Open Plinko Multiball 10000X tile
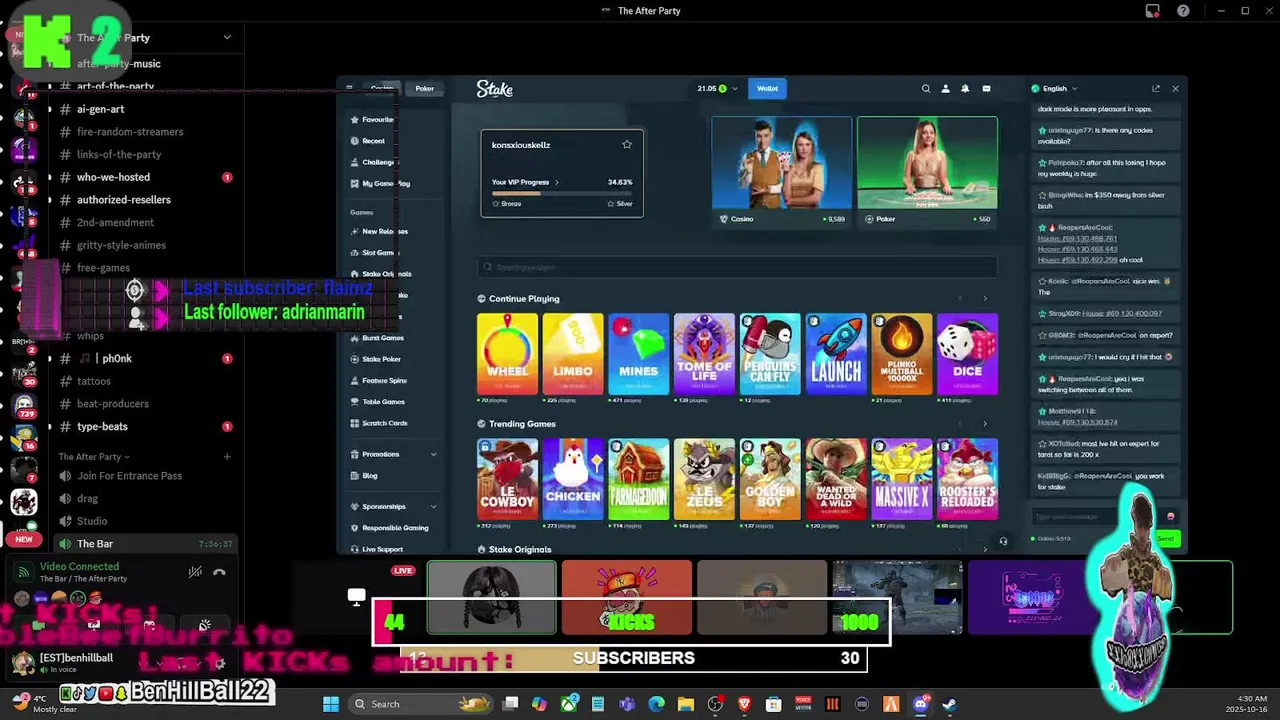 902,354
